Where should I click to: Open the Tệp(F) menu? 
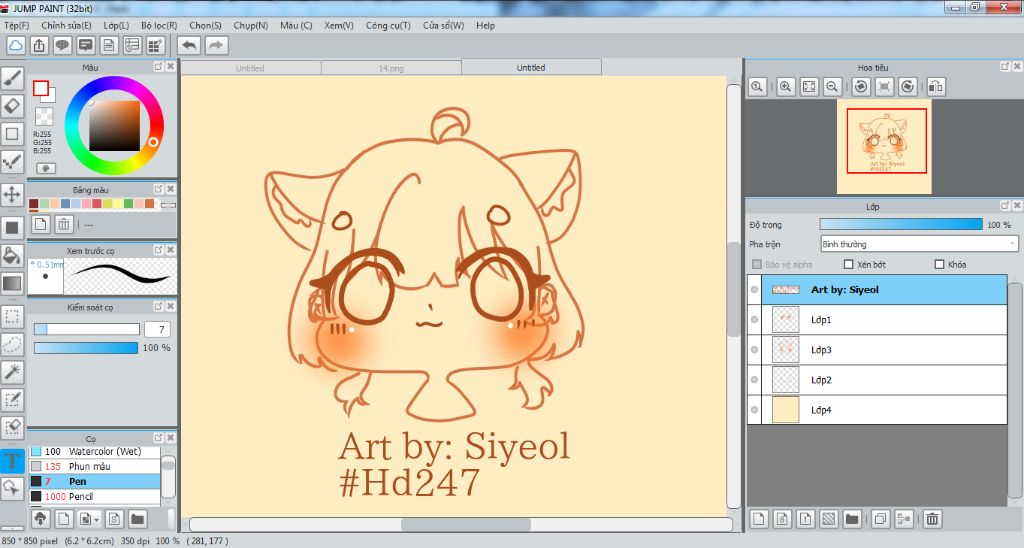pos(16,25)
